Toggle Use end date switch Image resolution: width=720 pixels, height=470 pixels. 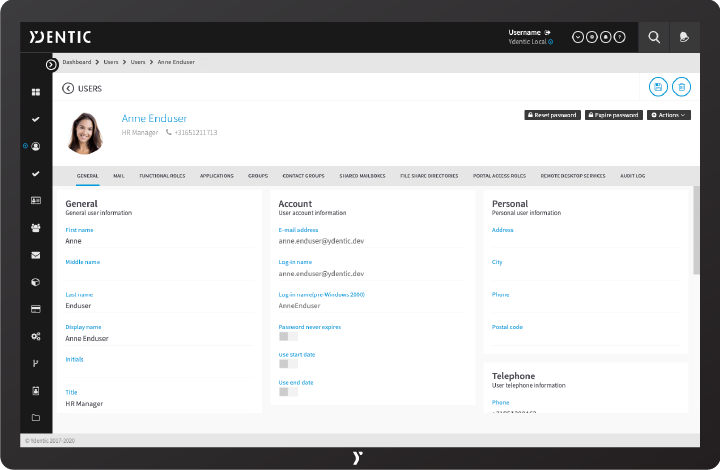coord(288,392)
